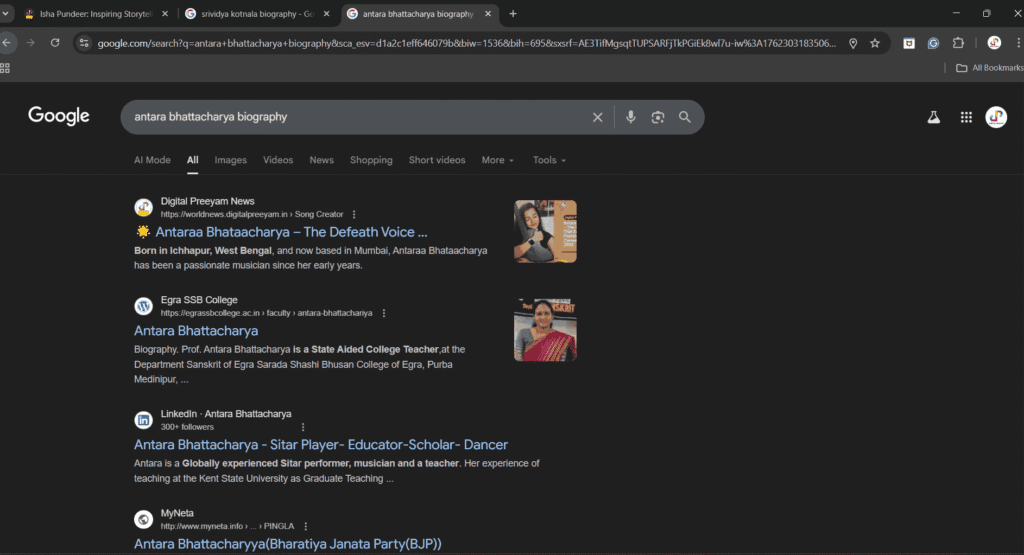This screenshot has width=1024, height=555.
Task: Close the Isha Pundeer browser tab
Action: pos(165,14)
